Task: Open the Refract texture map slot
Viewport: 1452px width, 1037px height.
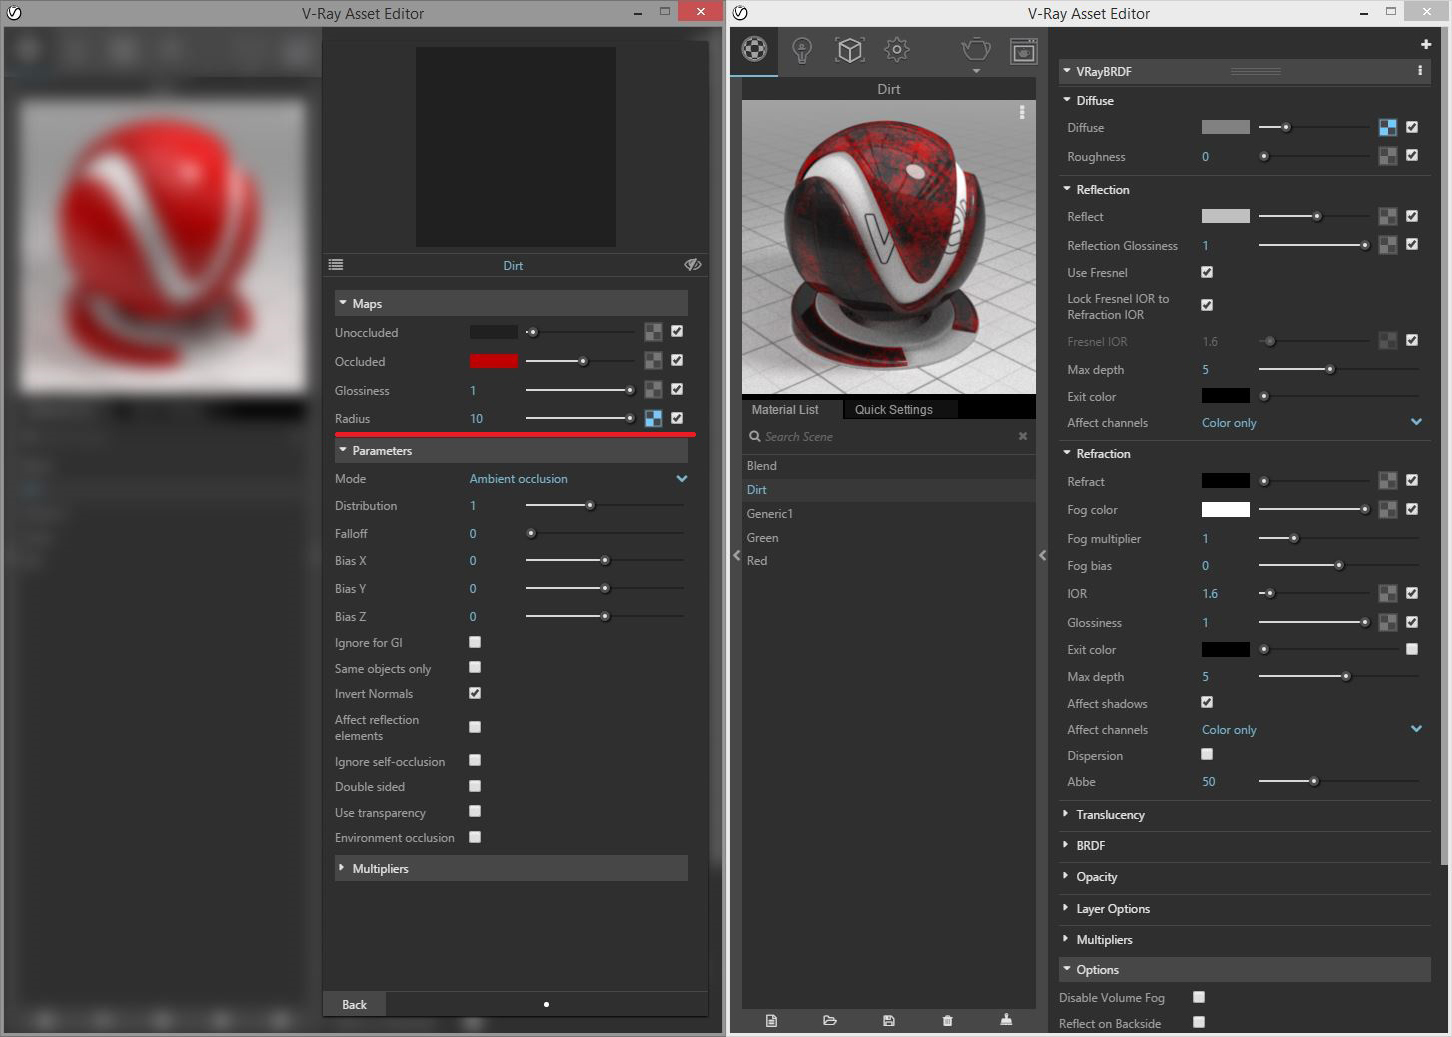Action: (x=1388, y=481)
